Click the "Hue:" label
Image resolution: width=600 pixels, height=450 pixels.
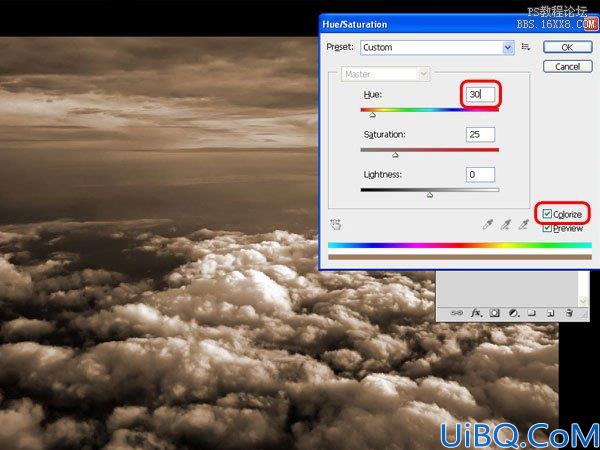pyautogui.click(x=373, y=95)
